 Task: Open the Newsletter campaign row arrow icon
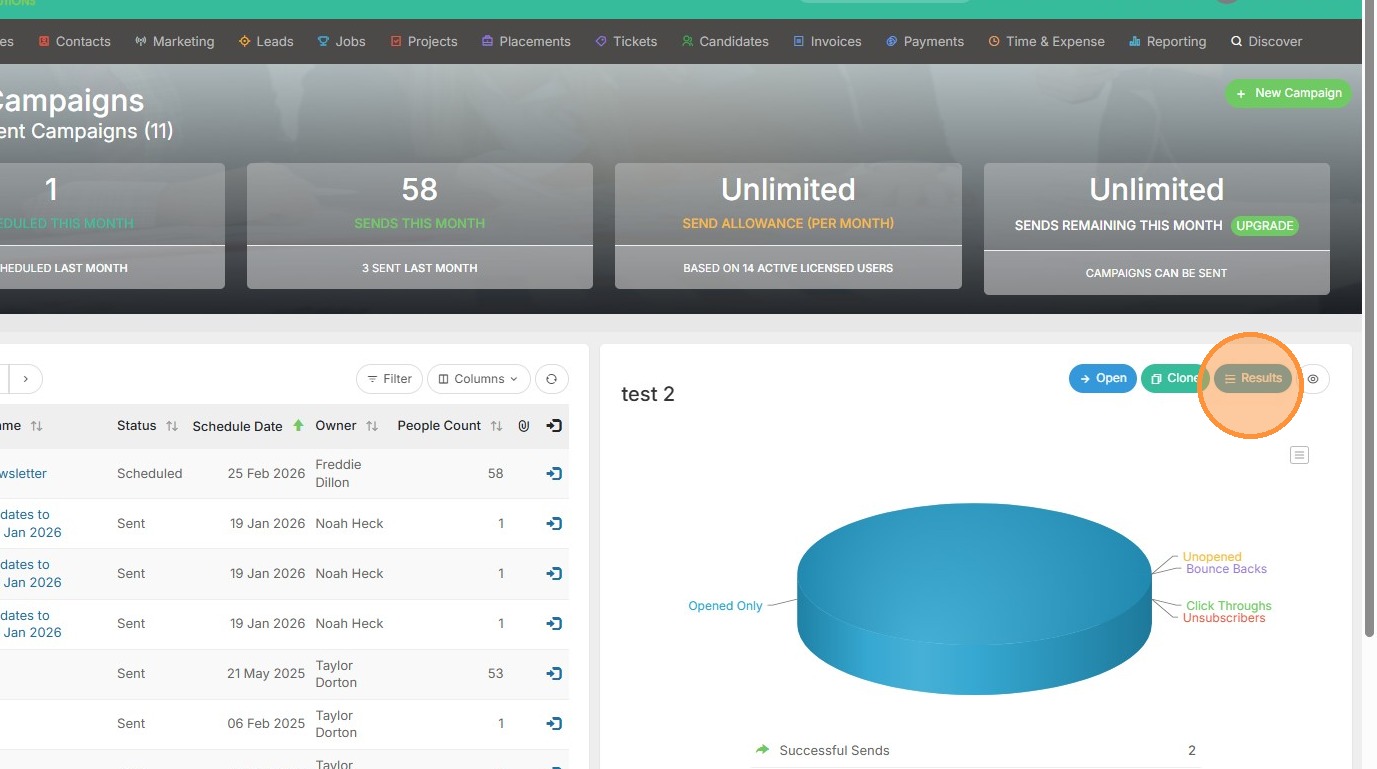click(x=554, y=473)
